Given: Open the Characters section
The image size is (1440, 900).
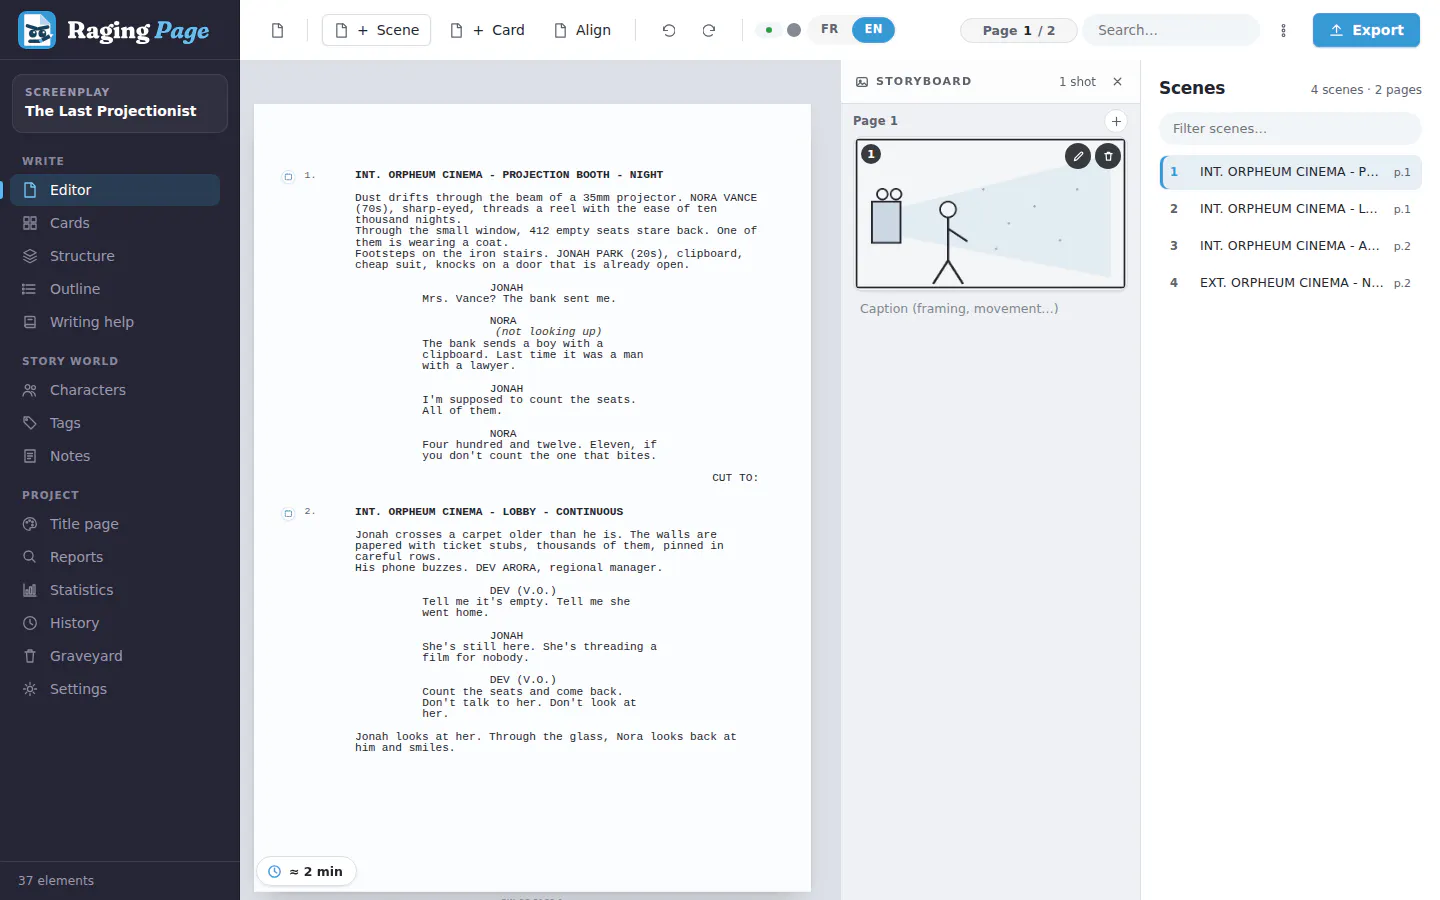Looking at the screenshot, I should (115, 390).
